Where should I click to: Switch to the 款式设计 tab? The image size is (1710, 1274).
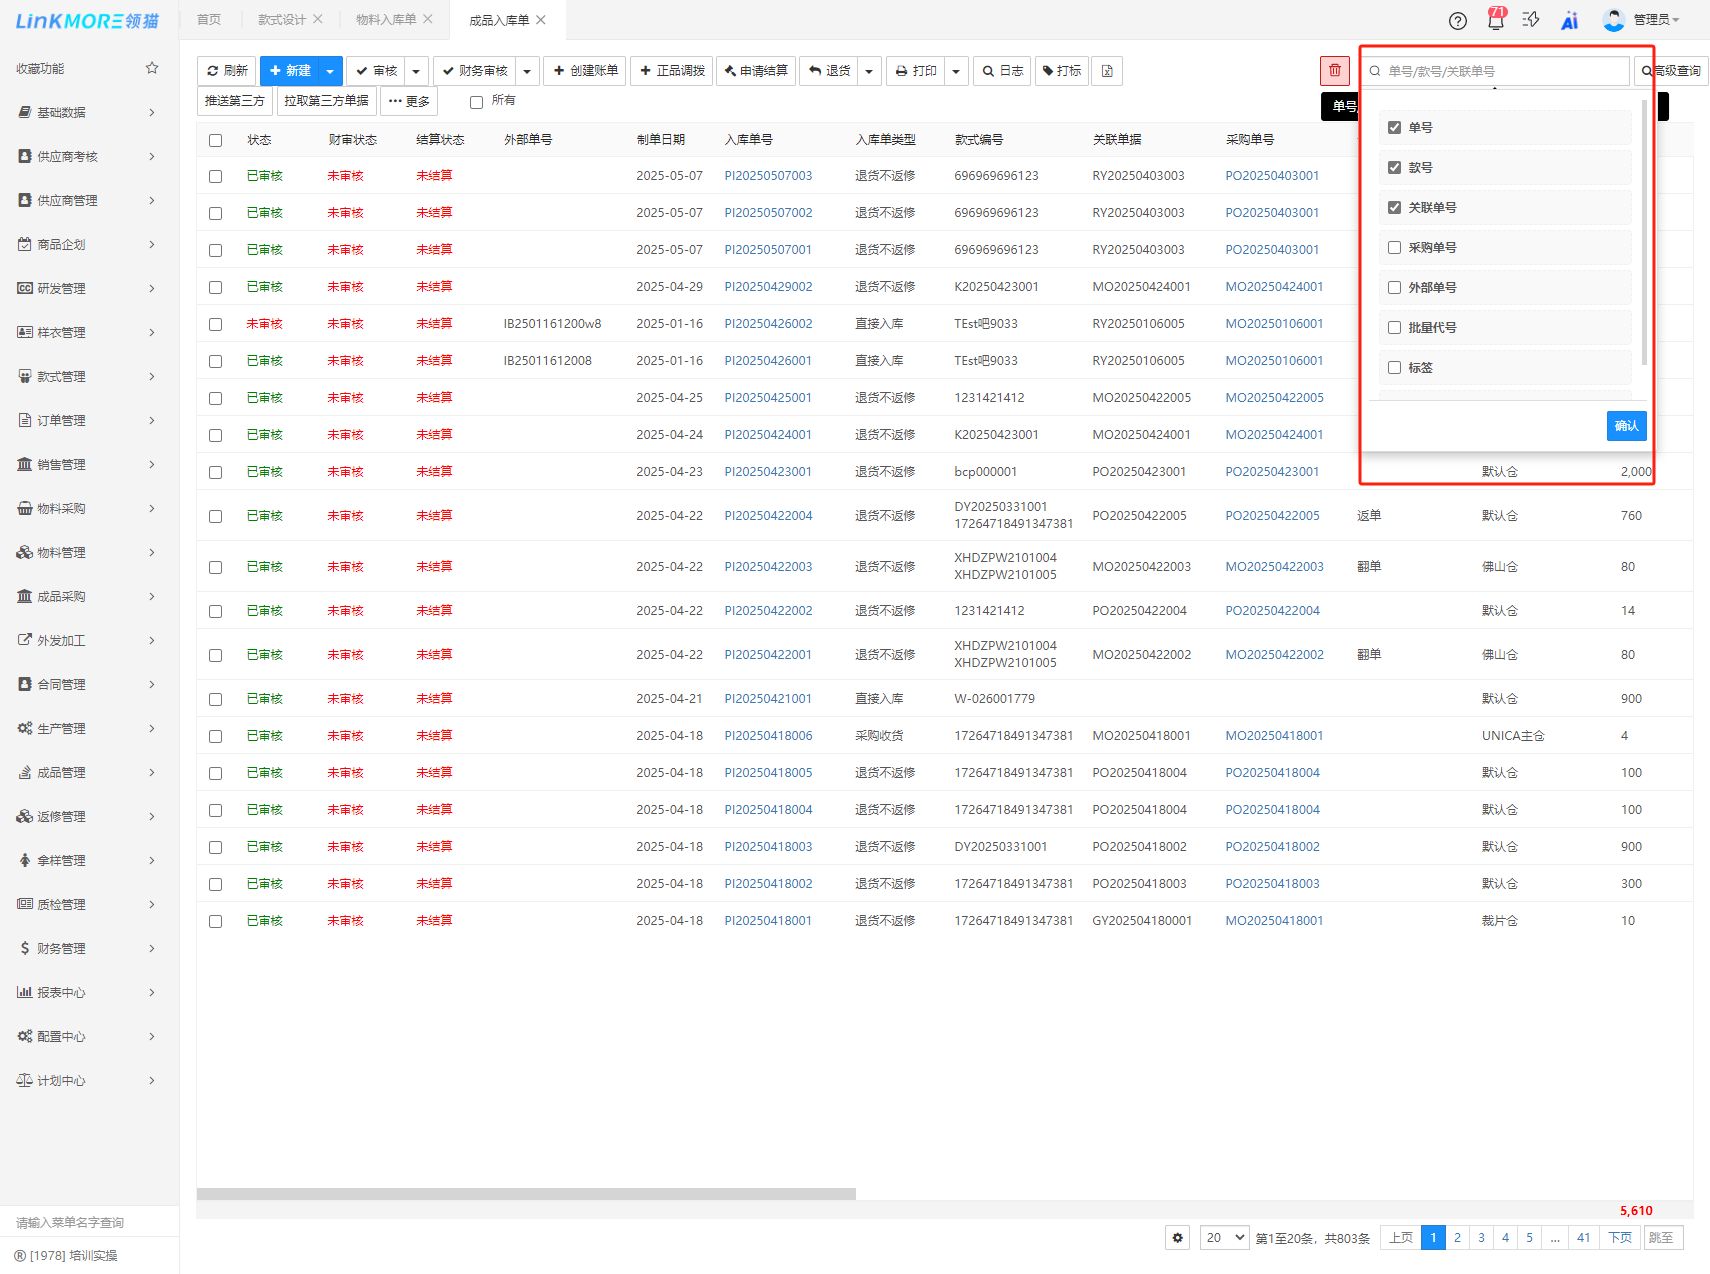281,20
